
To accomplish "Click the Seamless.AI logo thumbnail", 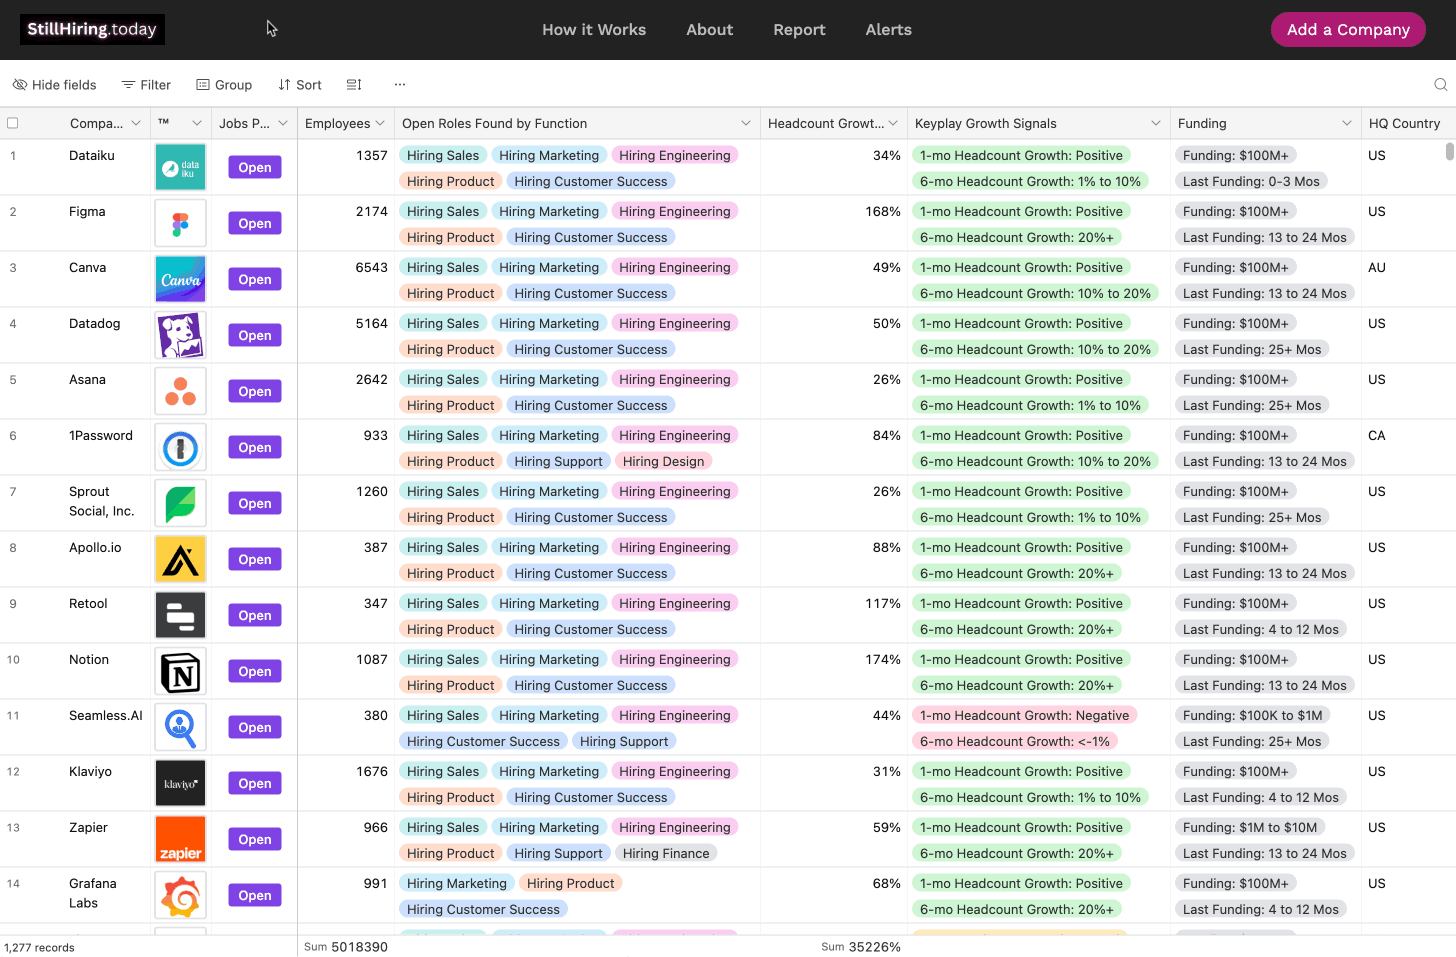I will click(x=180, y=727).
